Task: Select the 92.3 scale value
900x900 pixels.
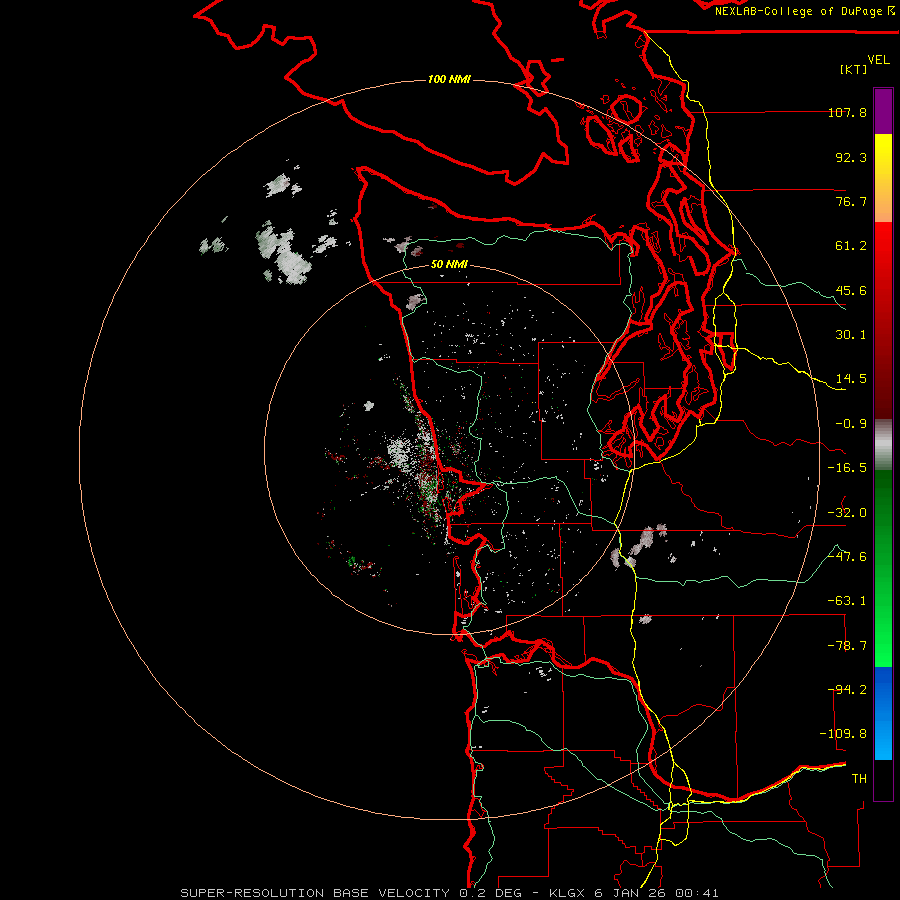Action: pyautogui.click(x=851, y=157)
